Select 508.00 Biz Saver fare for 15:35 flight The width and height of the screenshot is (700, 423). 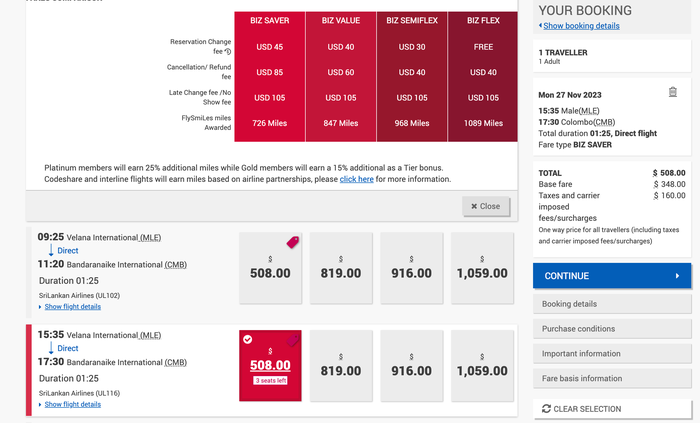270,365
